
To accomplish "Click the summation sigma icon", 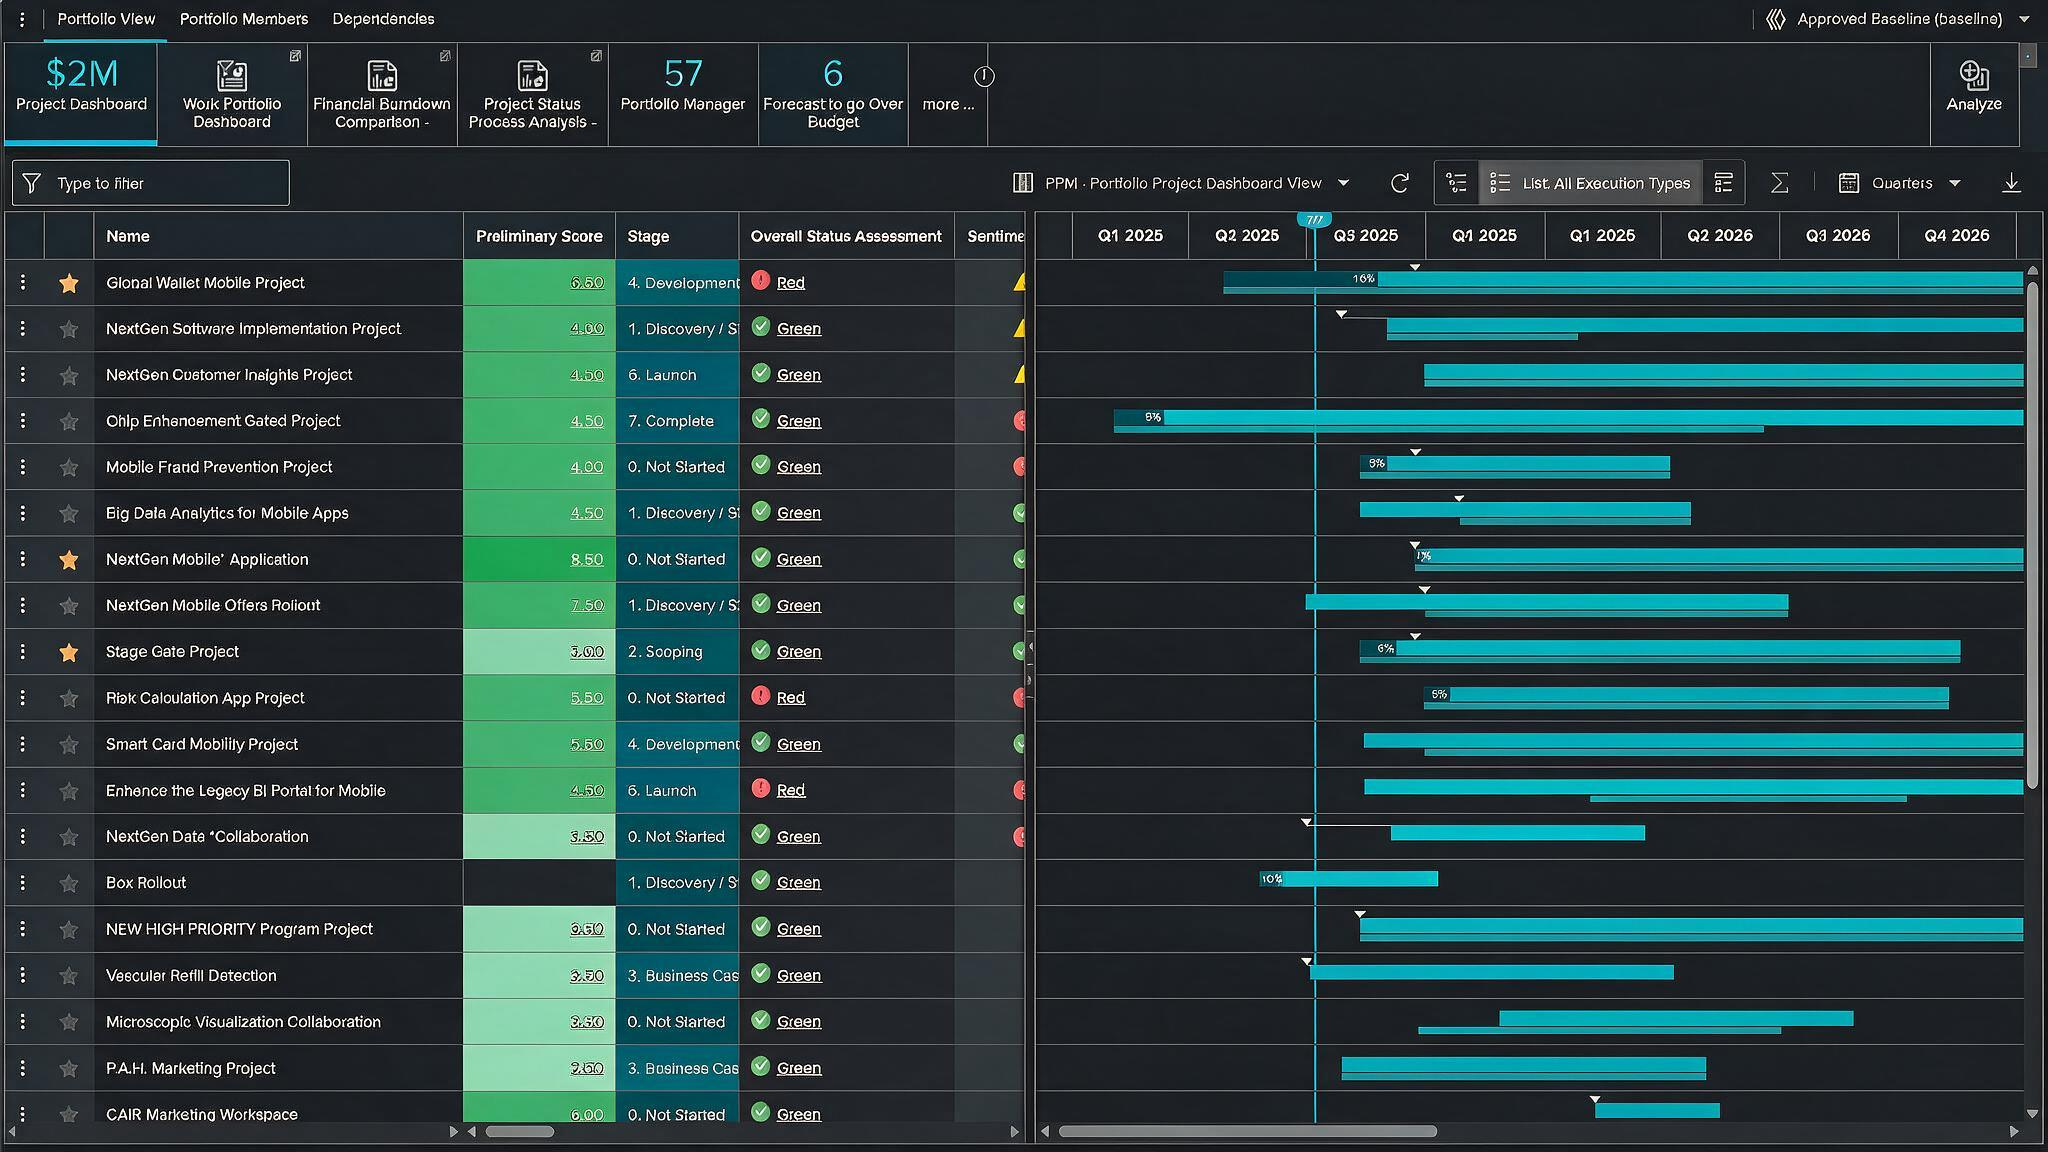I will pyautogui.click(x=1779, y=183).
